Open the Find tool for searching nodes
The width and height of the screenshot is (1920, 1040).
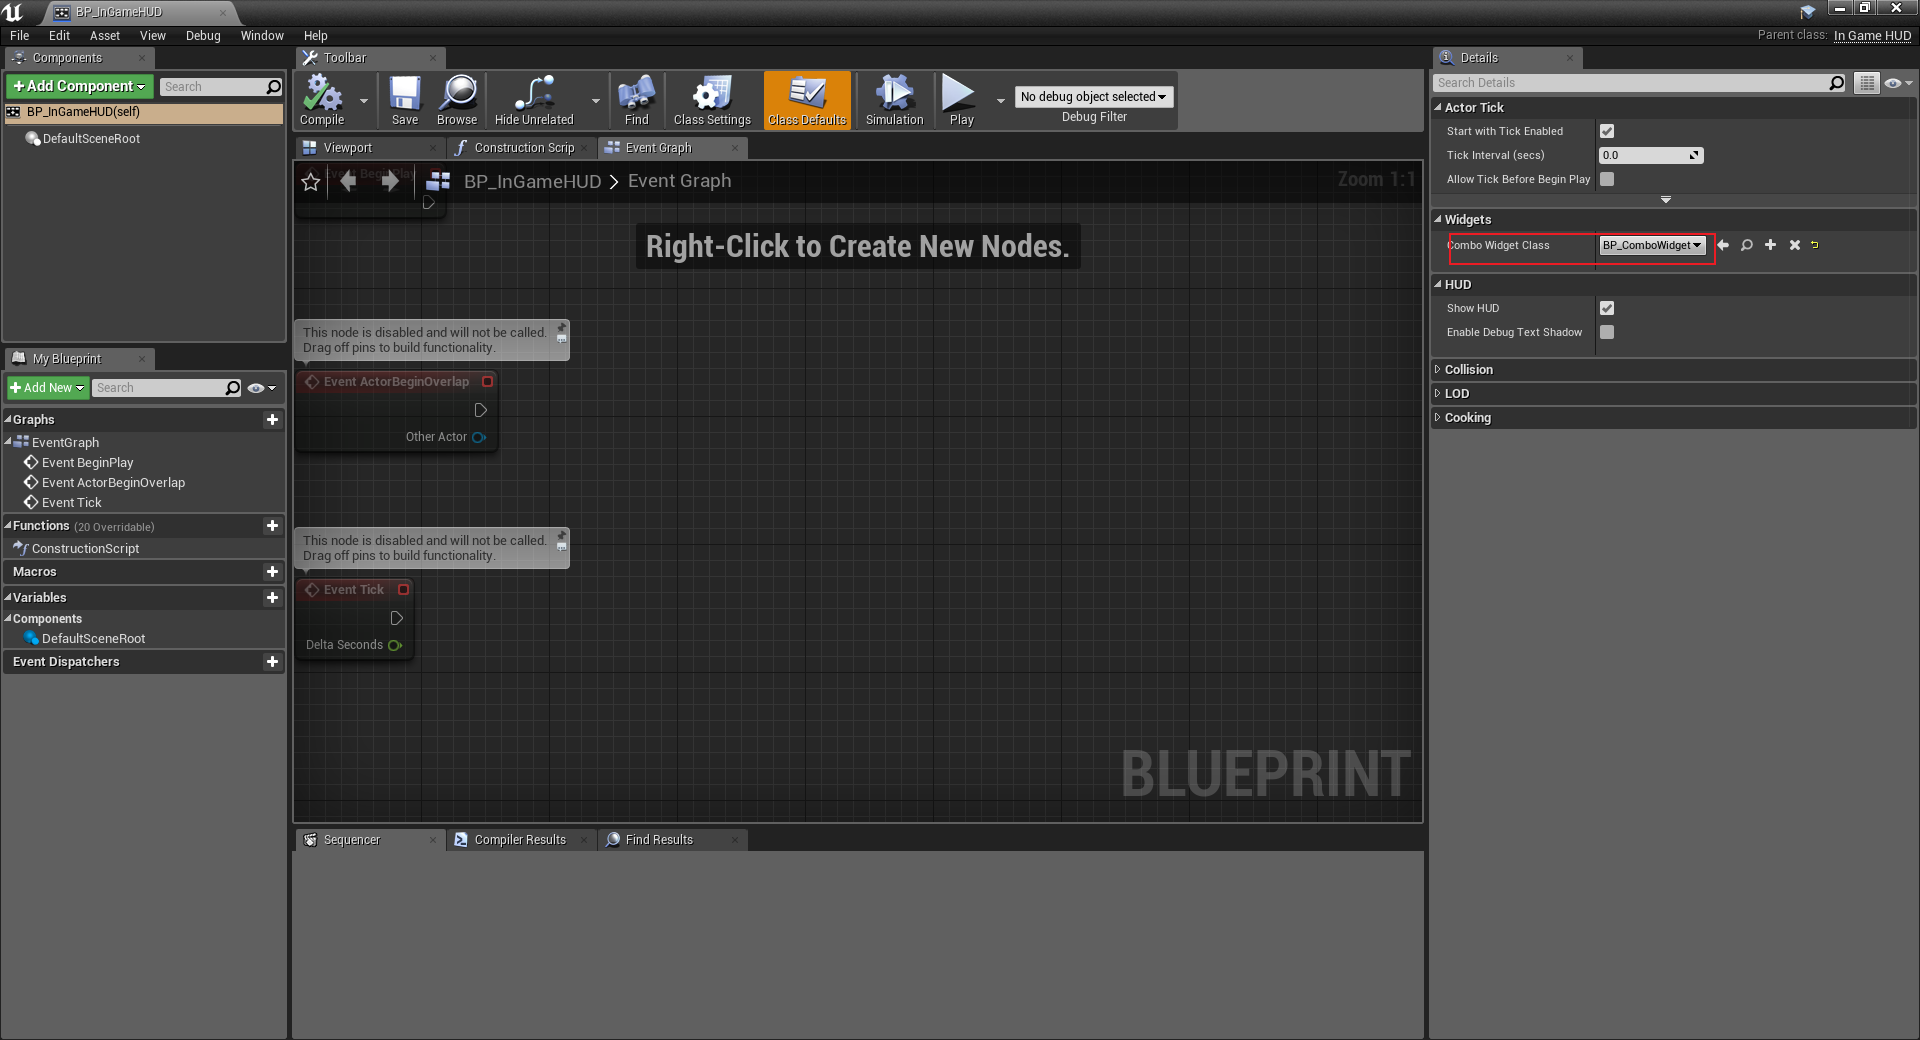636,99
